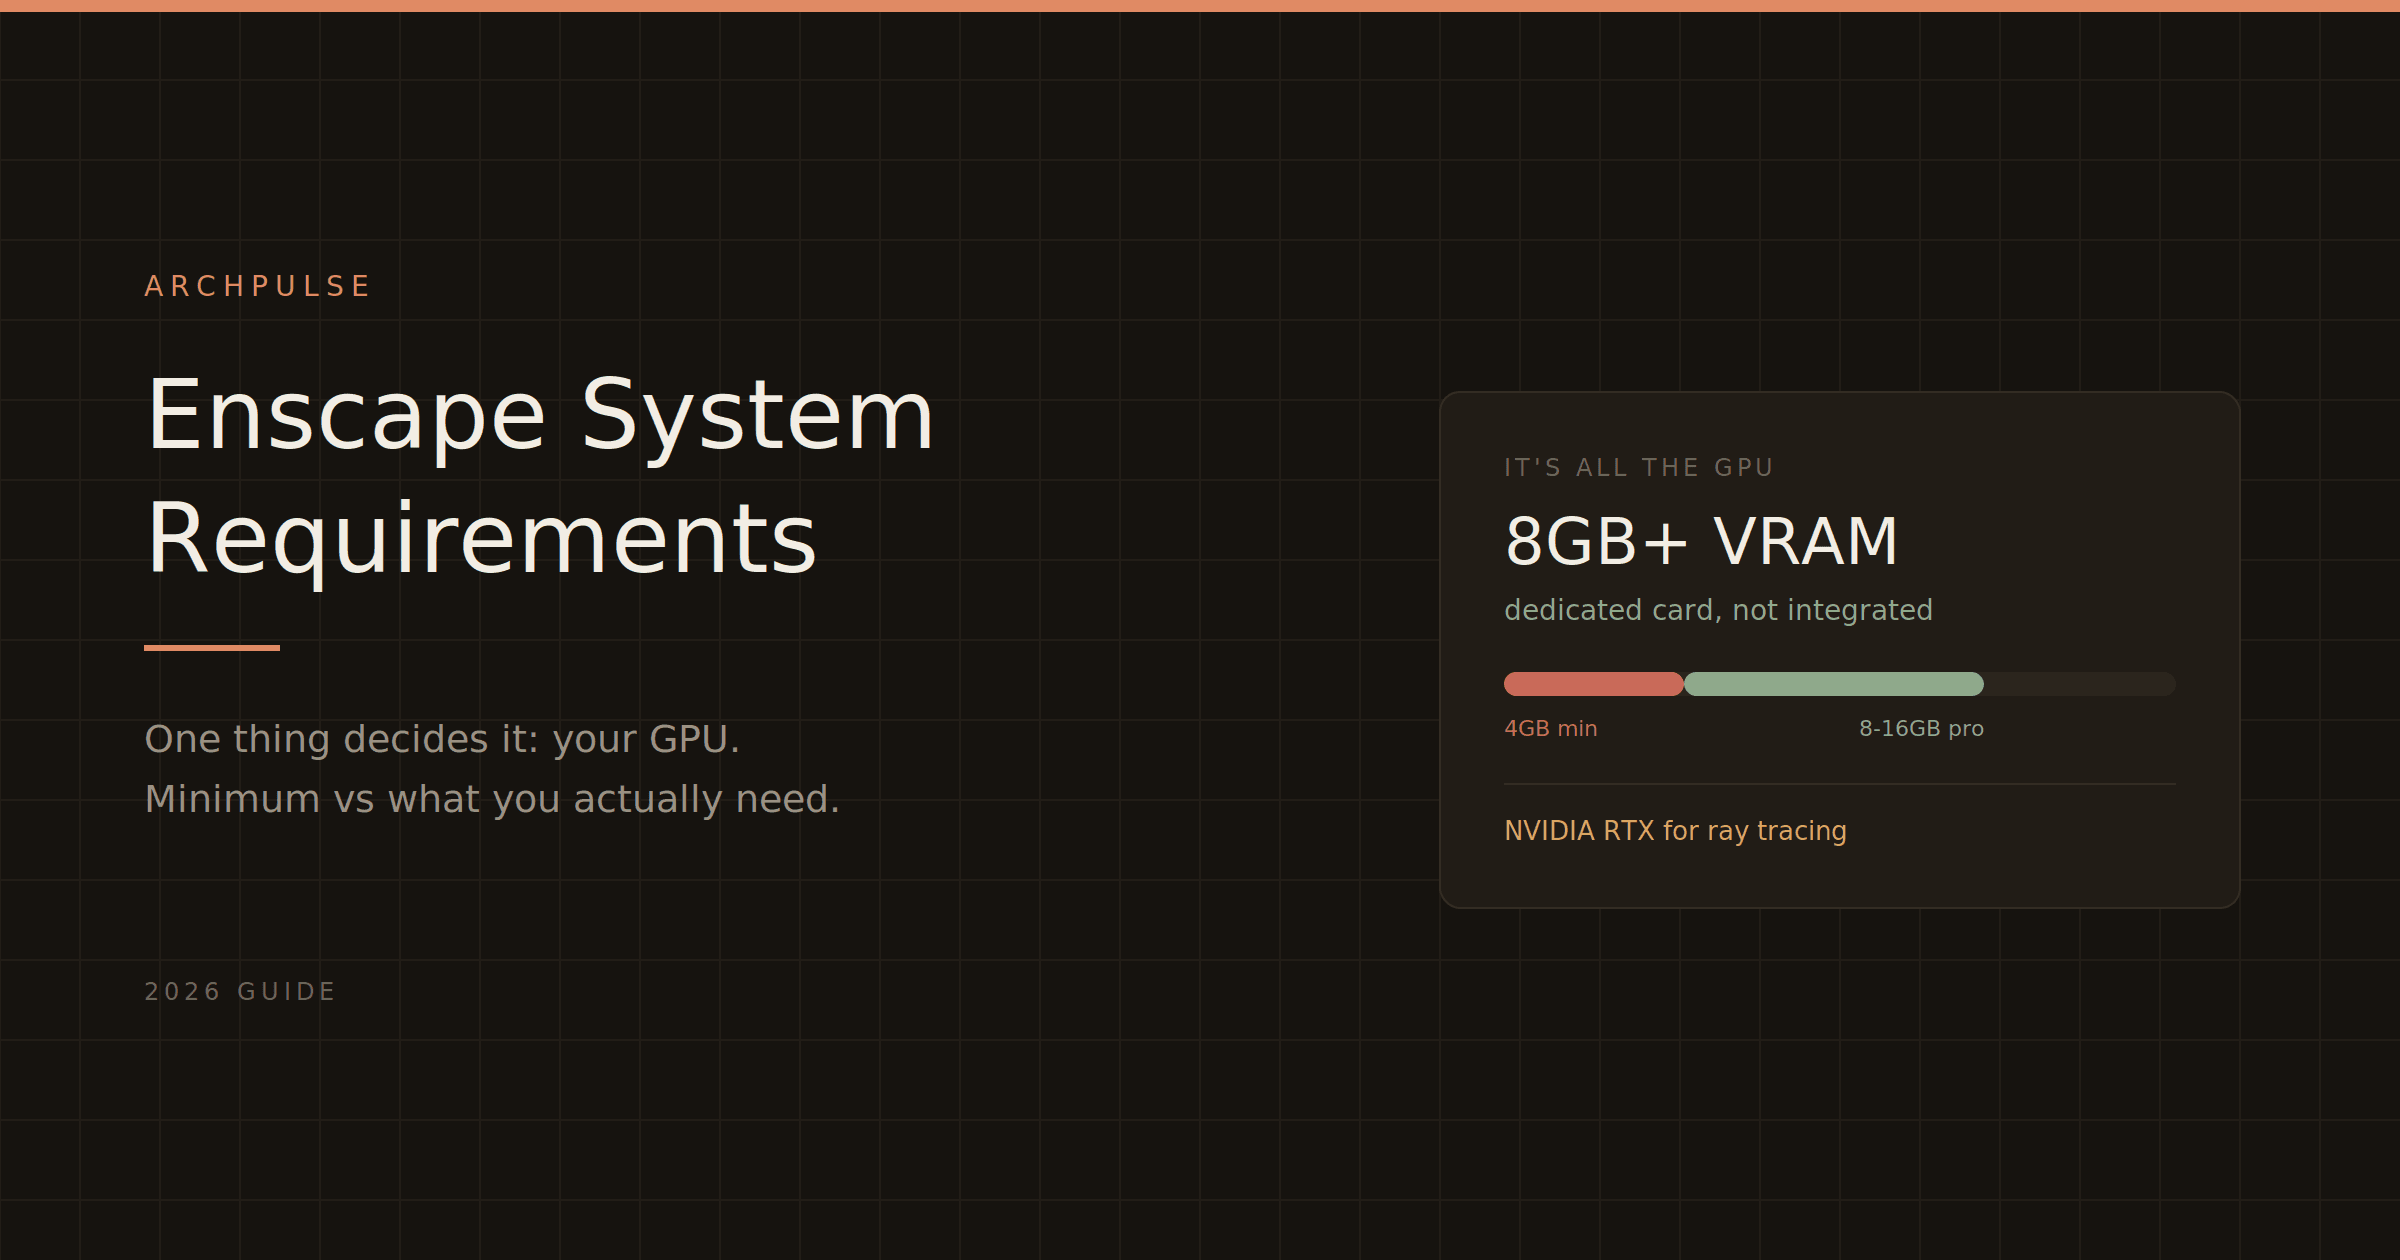The height and width of the screenshot is (1260, 2400).
Task: Click the "8GB+ VRAM" headline
Action: coord(1701,541)
